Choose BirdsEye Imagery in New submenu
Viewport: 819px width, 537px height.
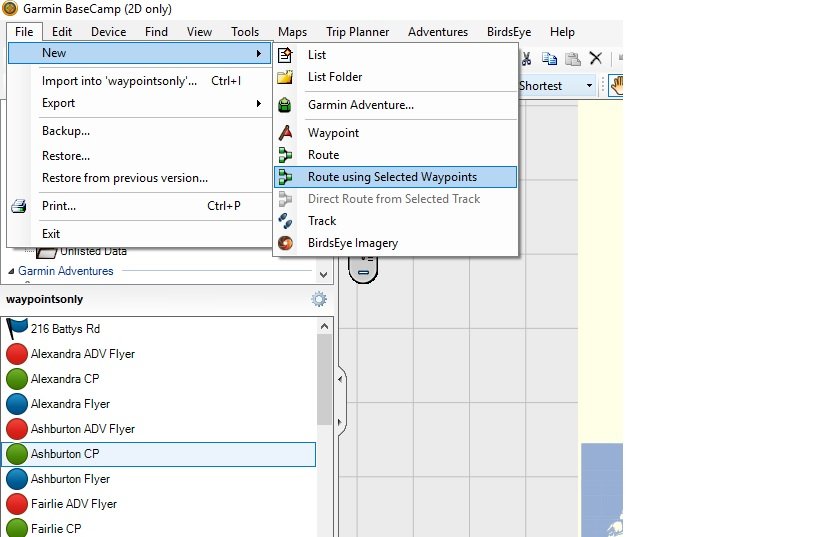coord(395,243)
